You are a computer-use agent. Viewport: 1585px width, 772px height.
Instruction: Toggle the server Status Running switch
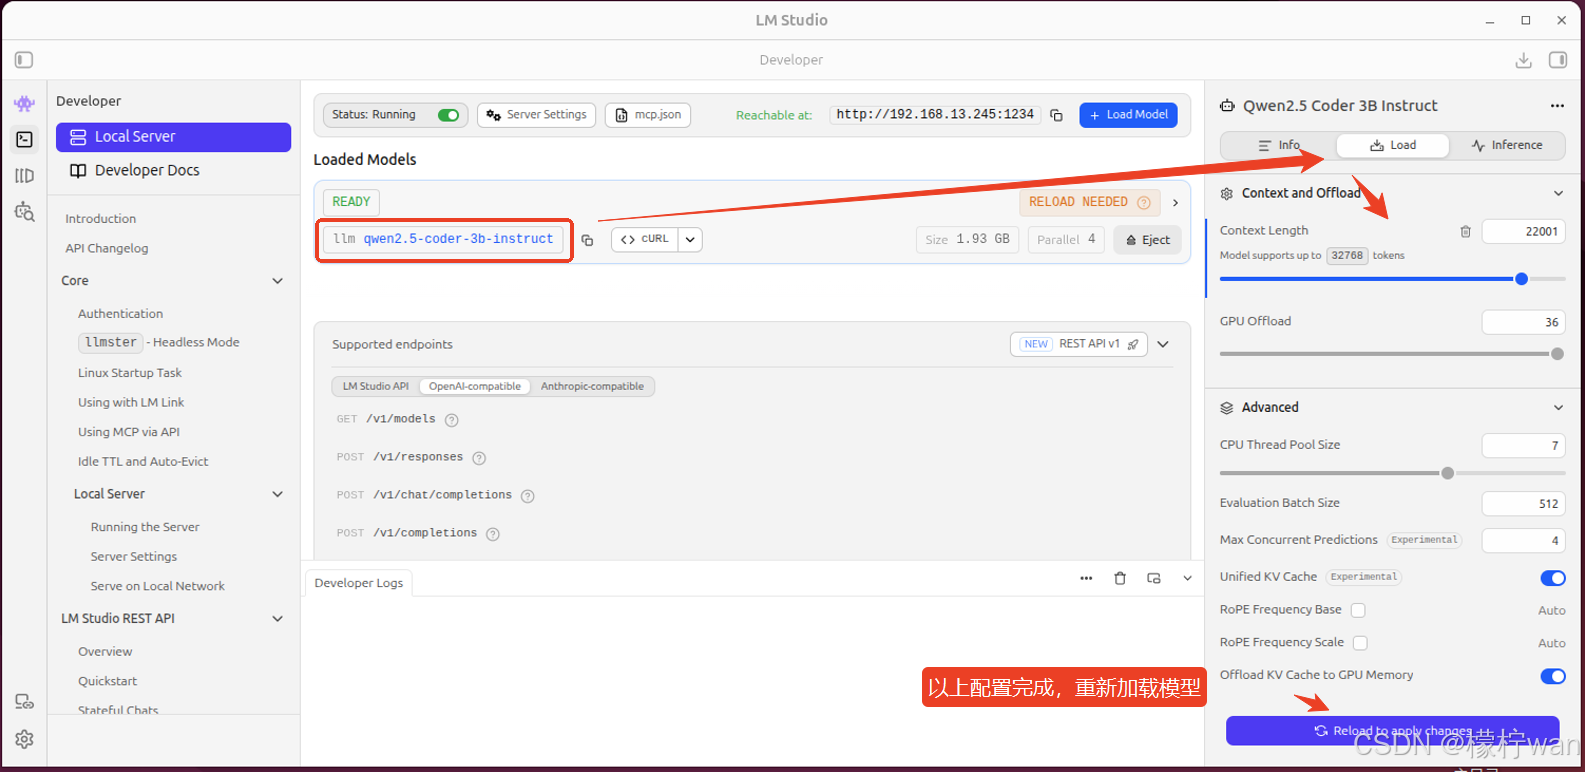[448, 115]
